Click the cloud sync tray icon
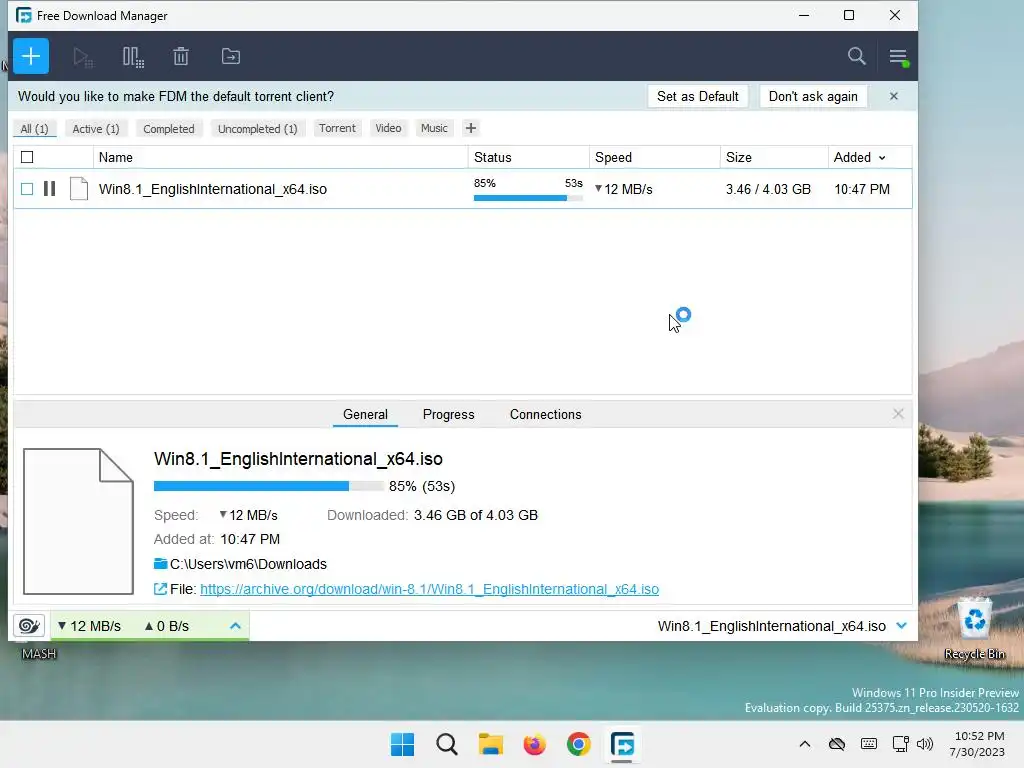The width and height of the screenshot is (1024, 768). pyautogui.click(x=837, y=744)
